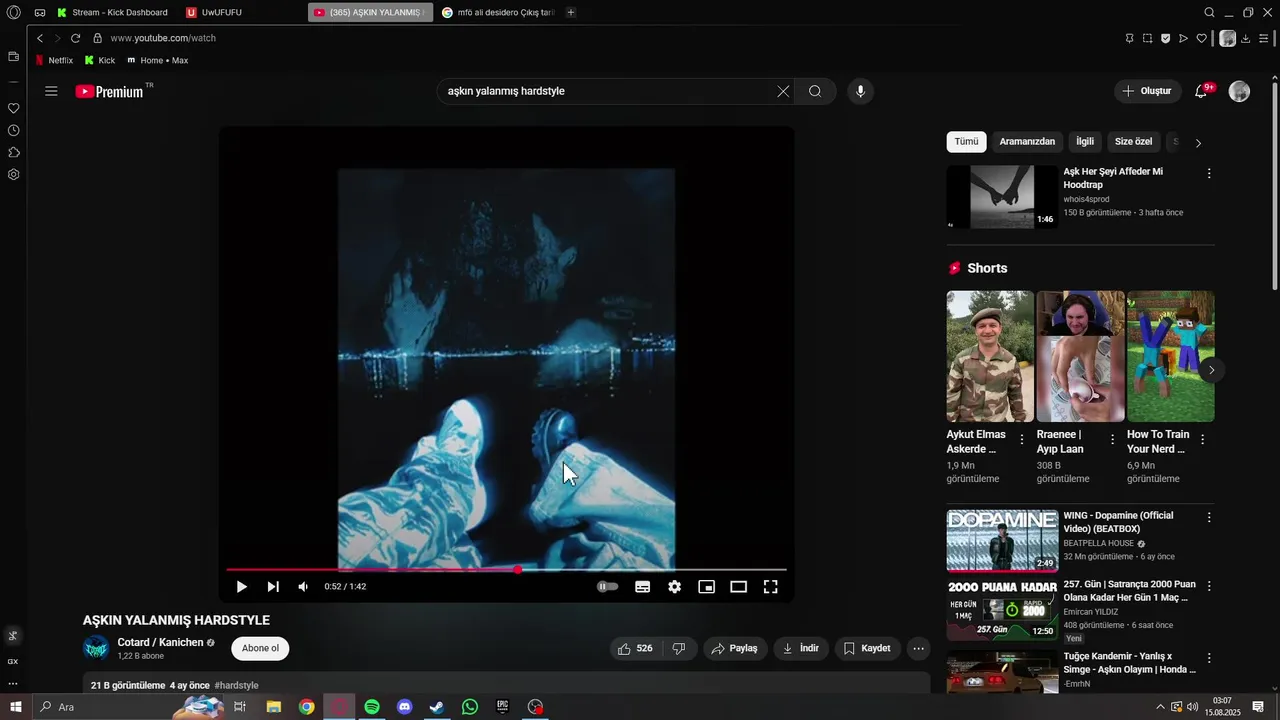Open YouTube notifications bell
The image size is (1280, 720).
coord(1201,91)
